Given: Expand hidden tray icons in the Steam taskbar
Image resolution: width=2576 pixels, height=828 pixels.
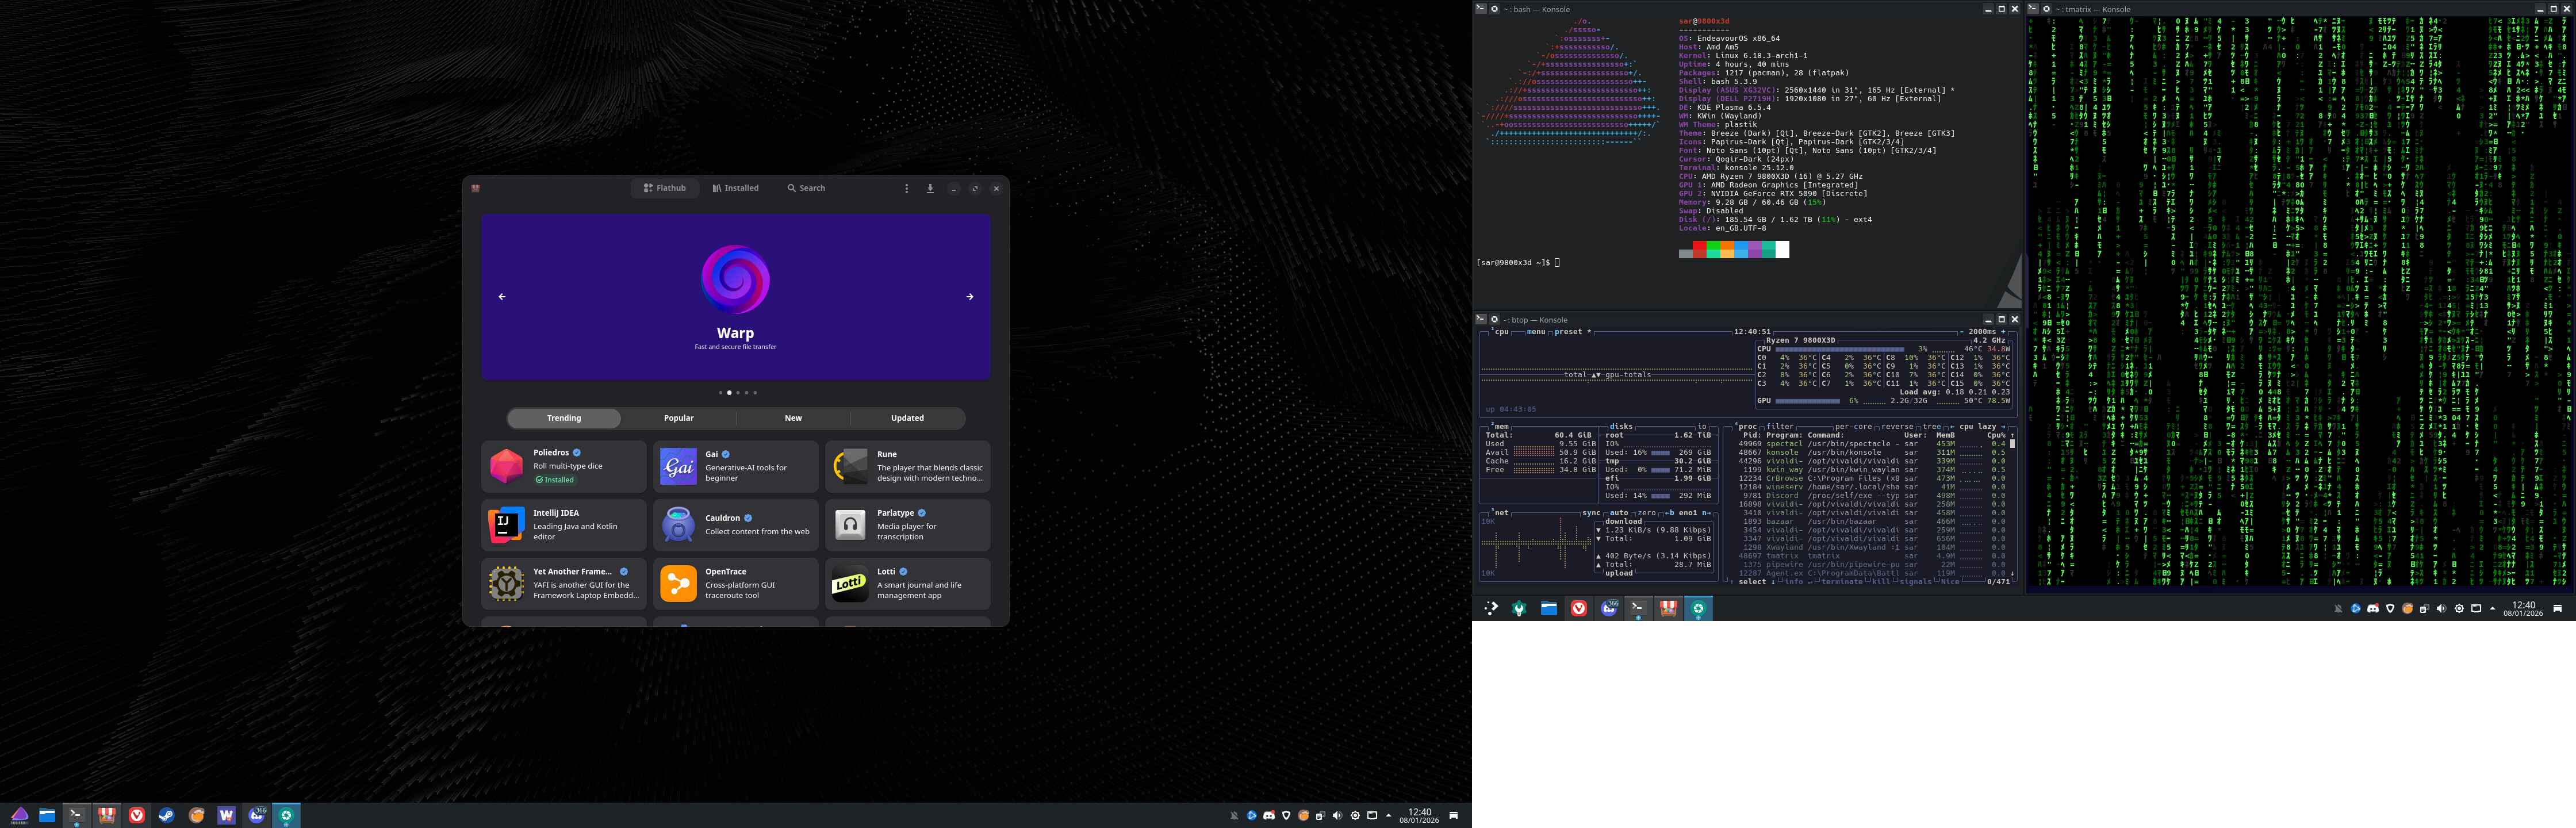Looking at the screenshot, I should (x=1389, y=815).
